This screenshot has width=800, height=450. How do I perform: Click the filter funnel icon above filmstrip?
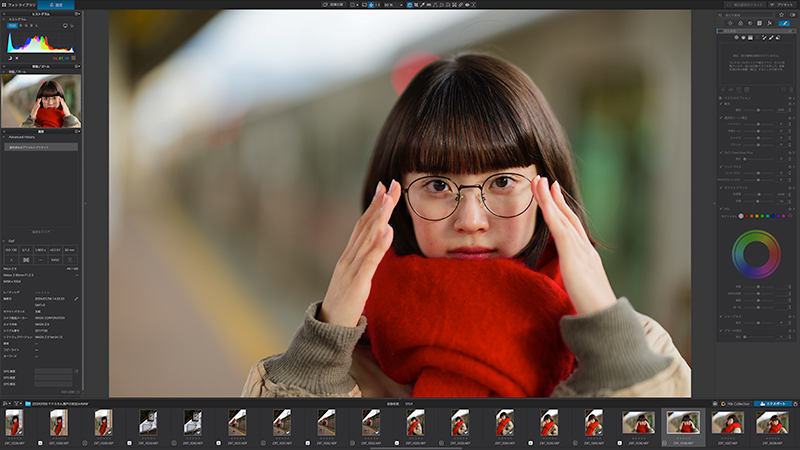click(17, 403)
